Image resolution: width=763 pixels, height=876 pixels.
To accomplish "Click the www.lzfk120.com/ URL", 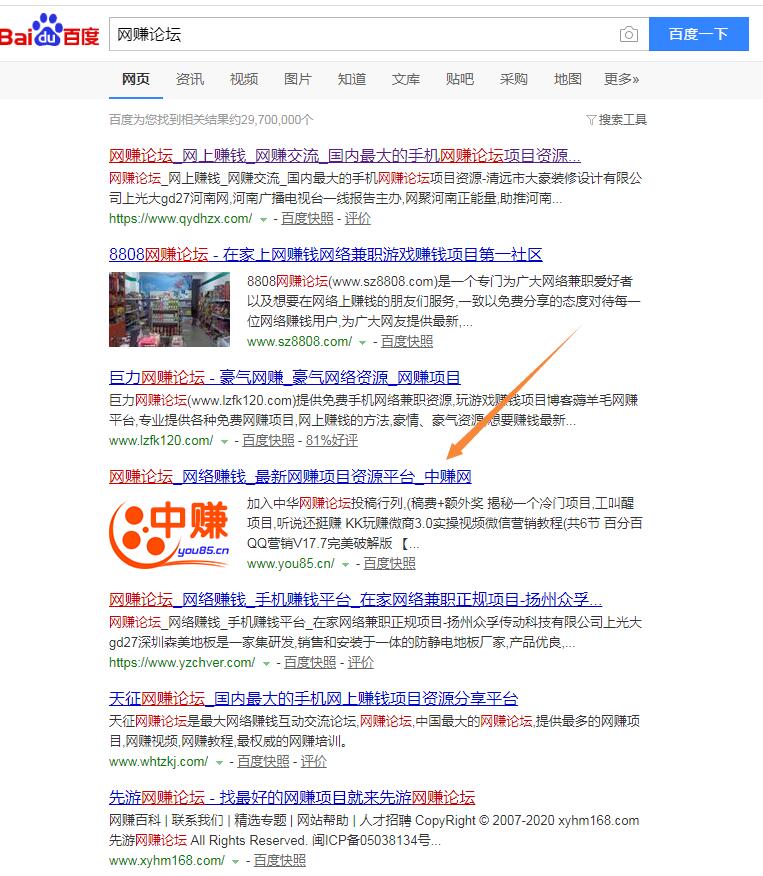I will click(x=161, y=440).
